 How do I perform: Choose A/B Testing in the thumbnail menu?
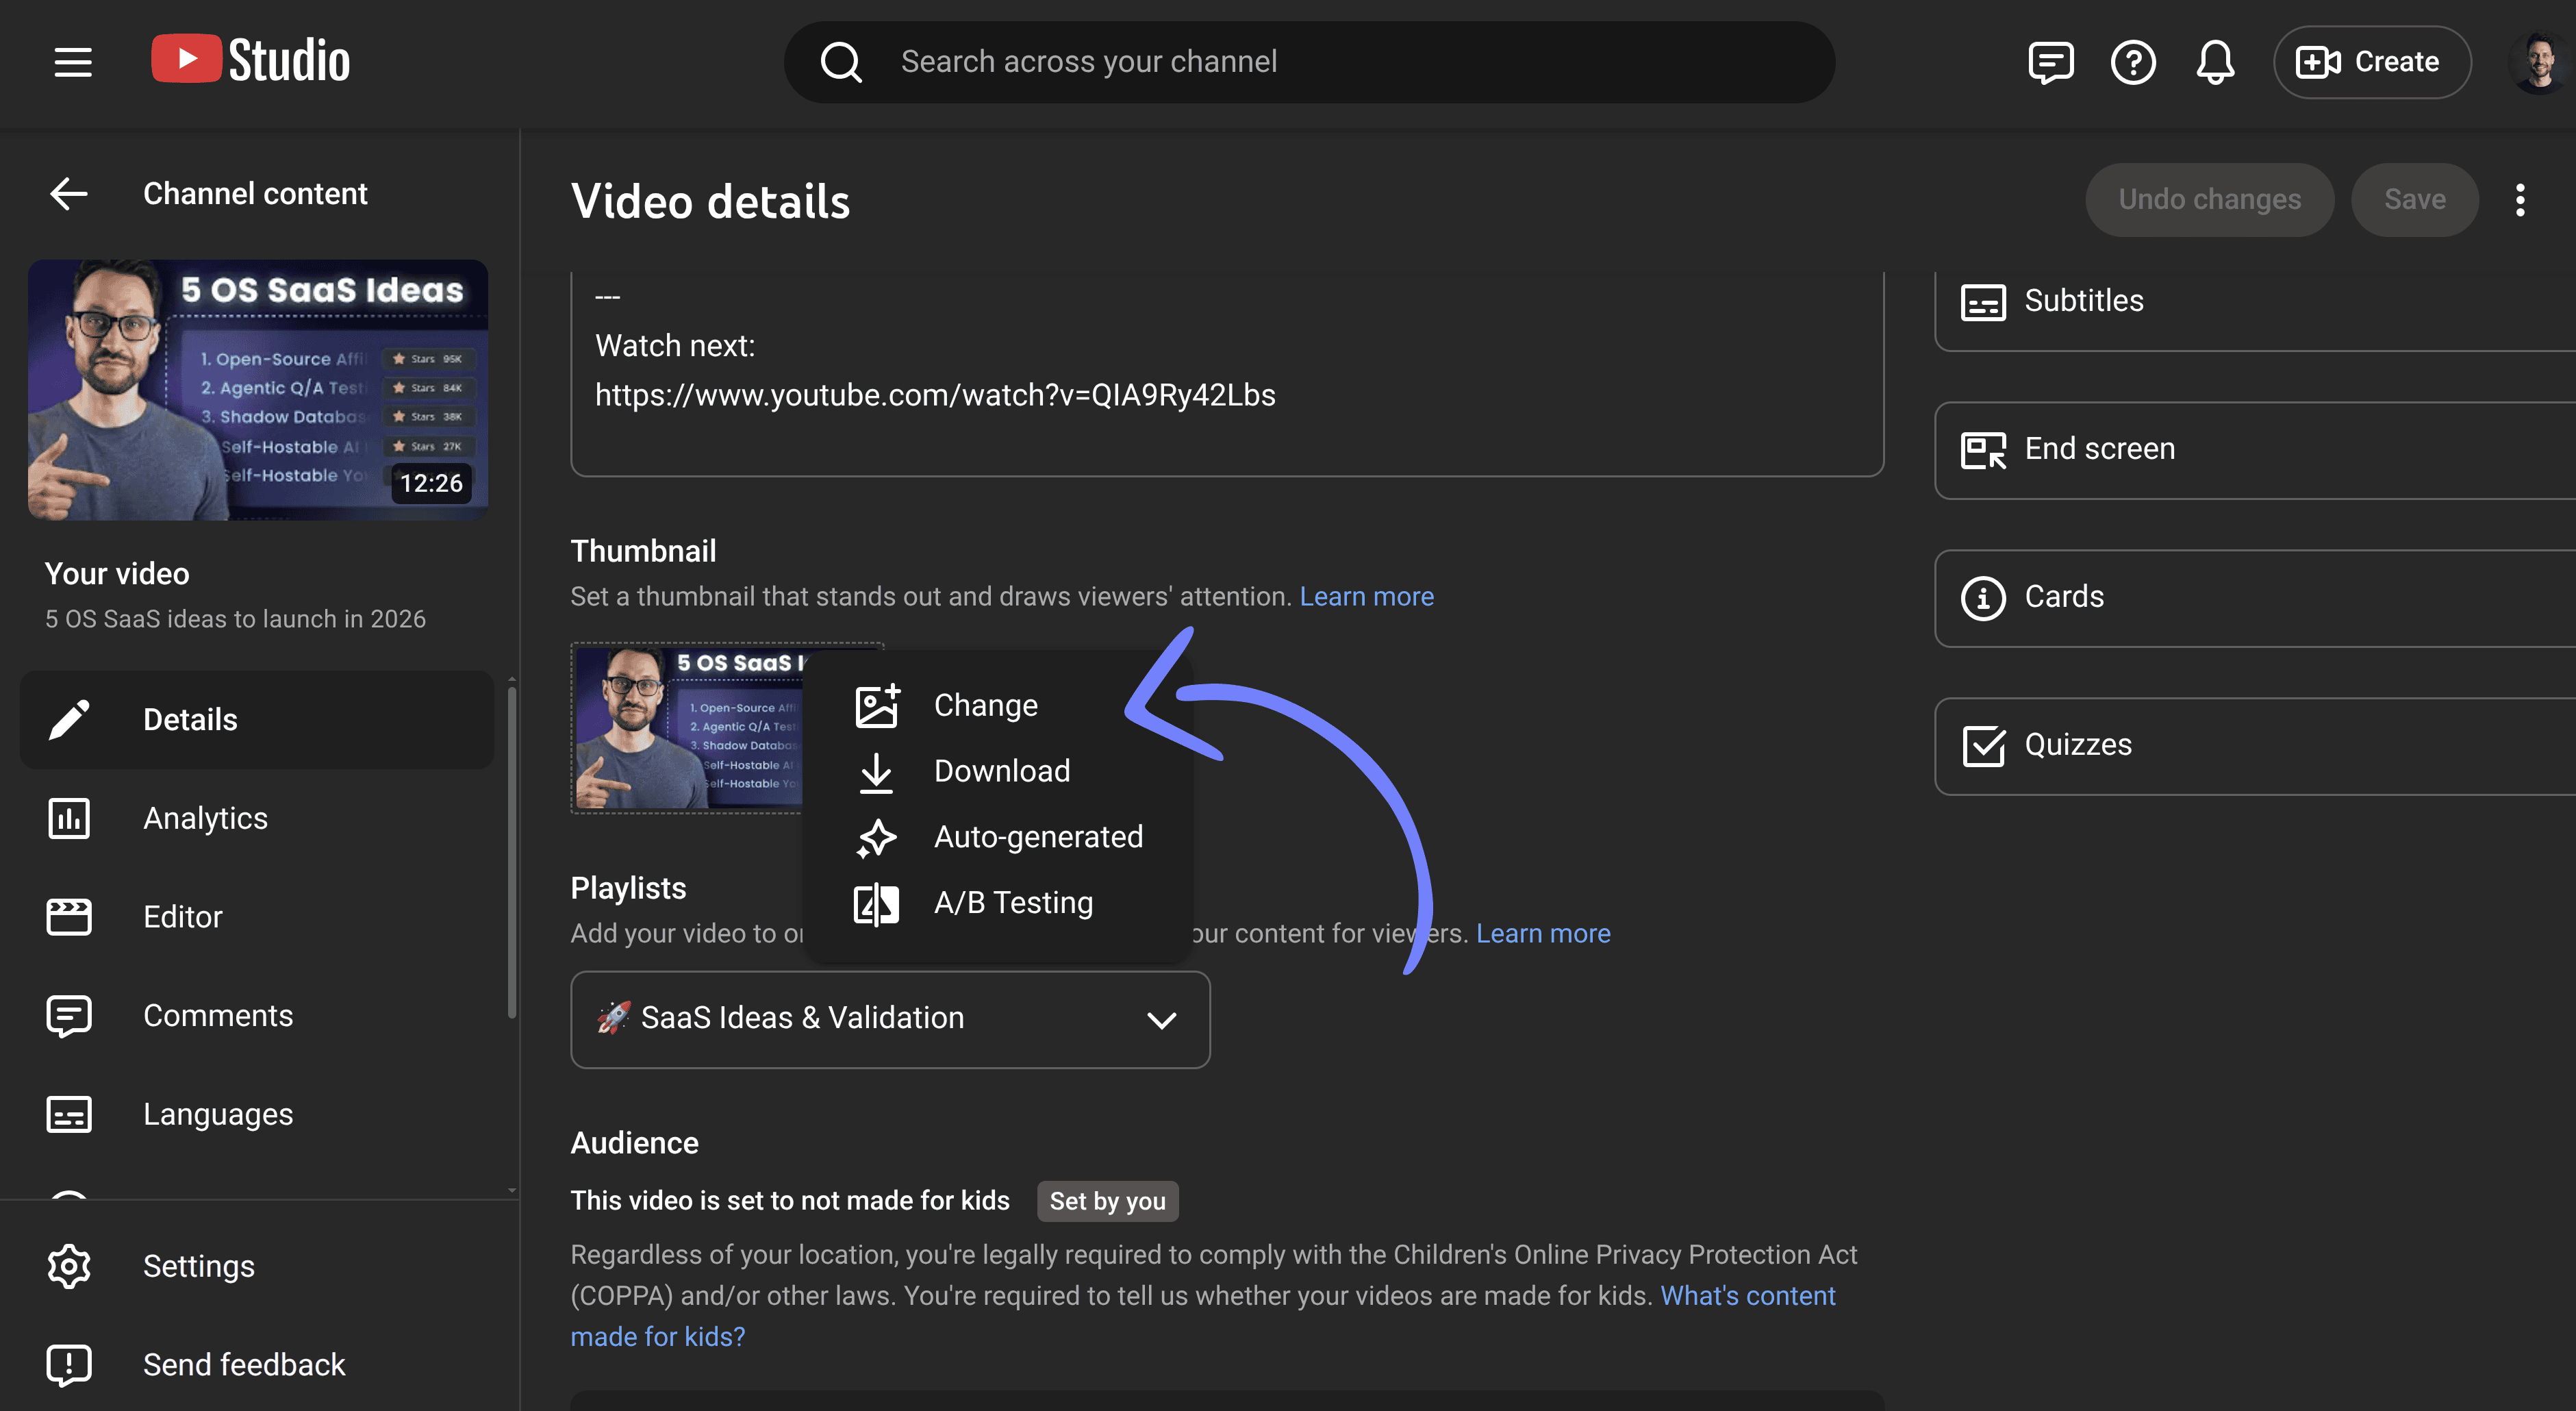point(1013,902)
